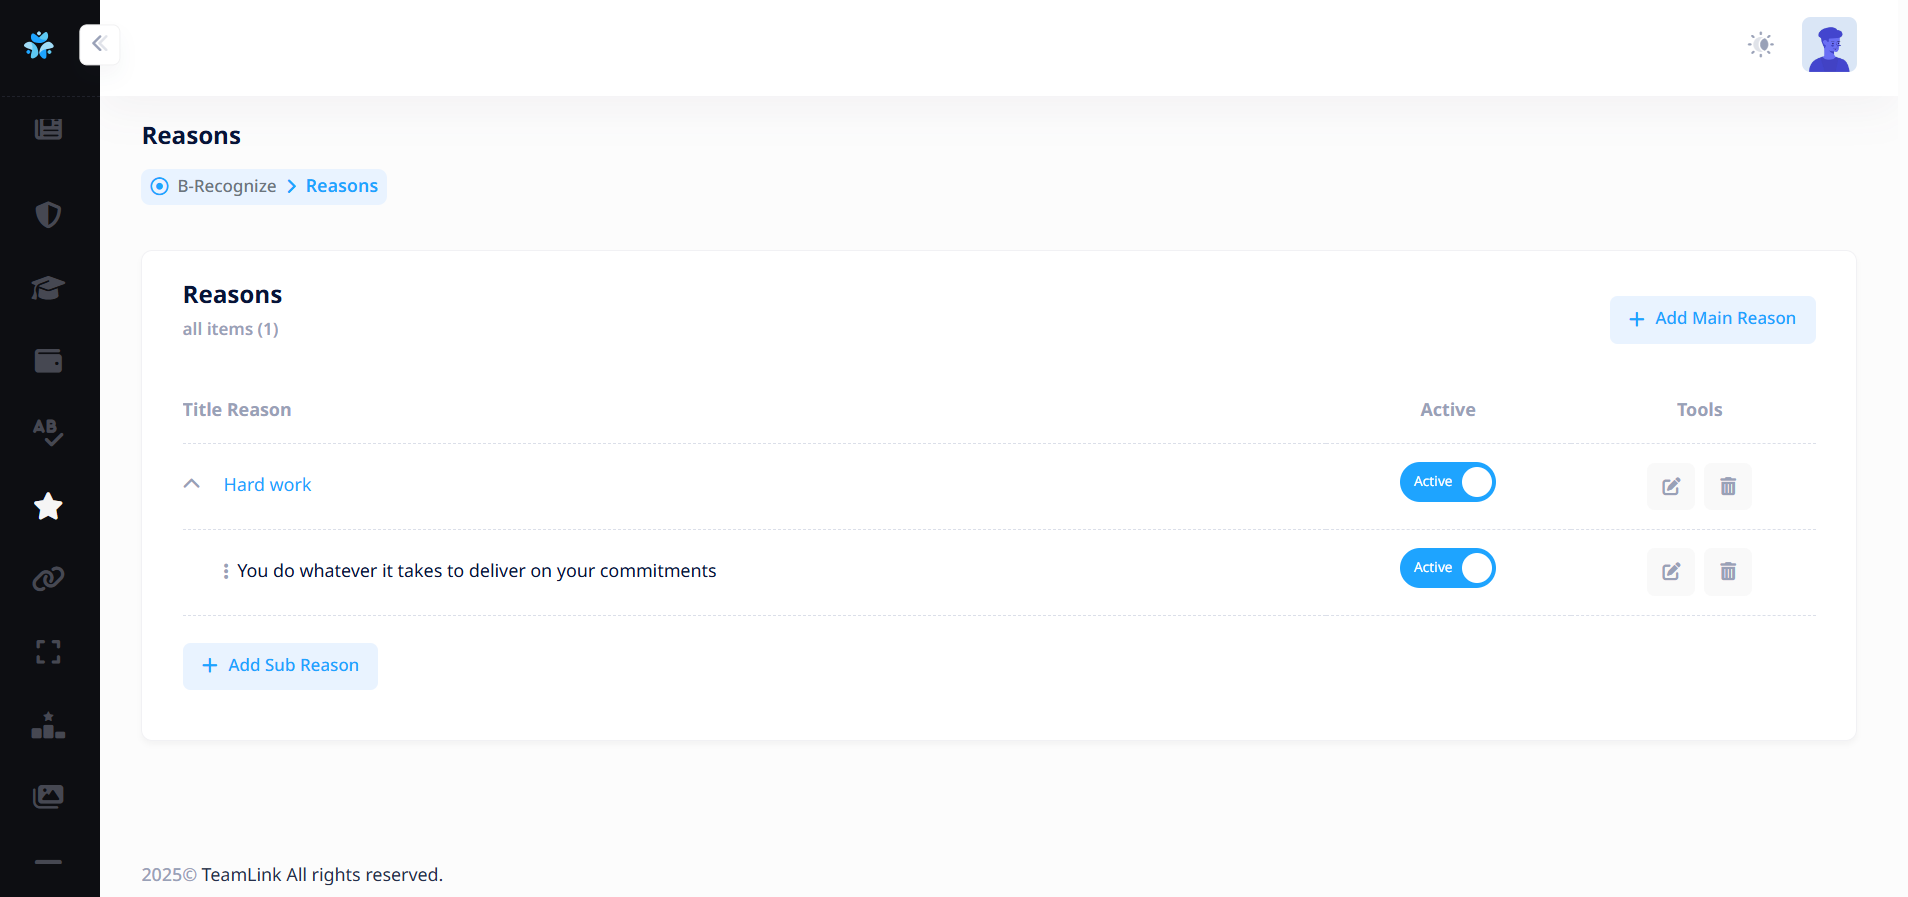Click the TeamLink logo icon
This screenshot has height=897, width=1908.
[39, 45]
